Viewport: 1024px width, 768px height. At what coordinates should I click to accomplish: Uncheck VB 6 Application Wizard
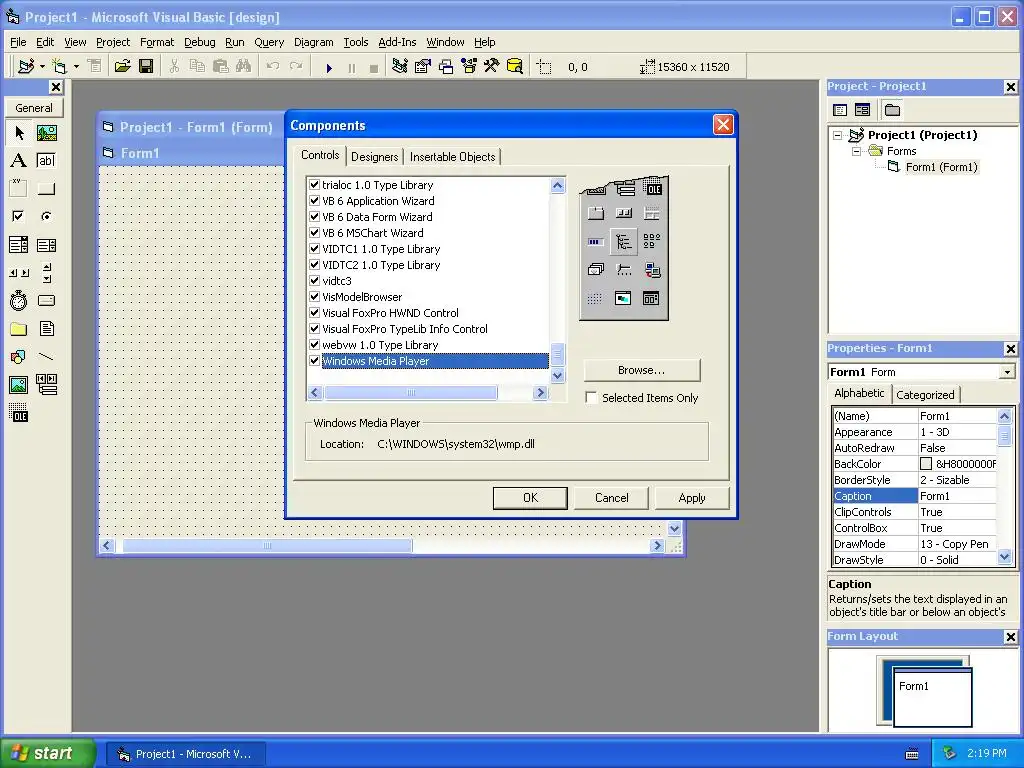[315, 200]
